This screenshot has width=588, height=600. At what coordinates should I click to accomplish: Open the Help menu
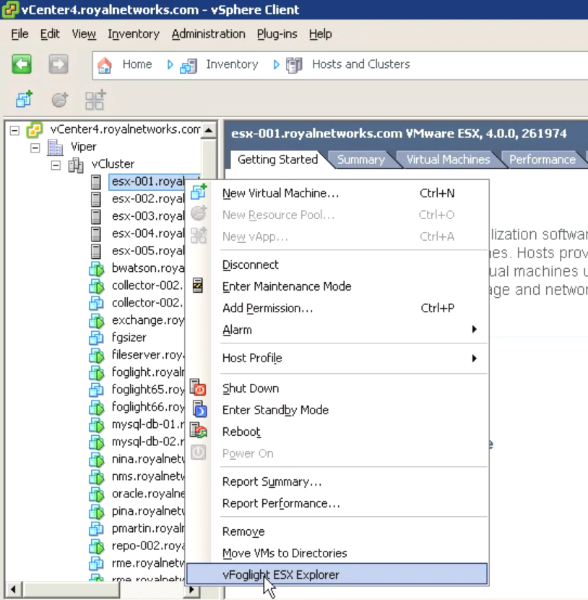click(321, 34)
